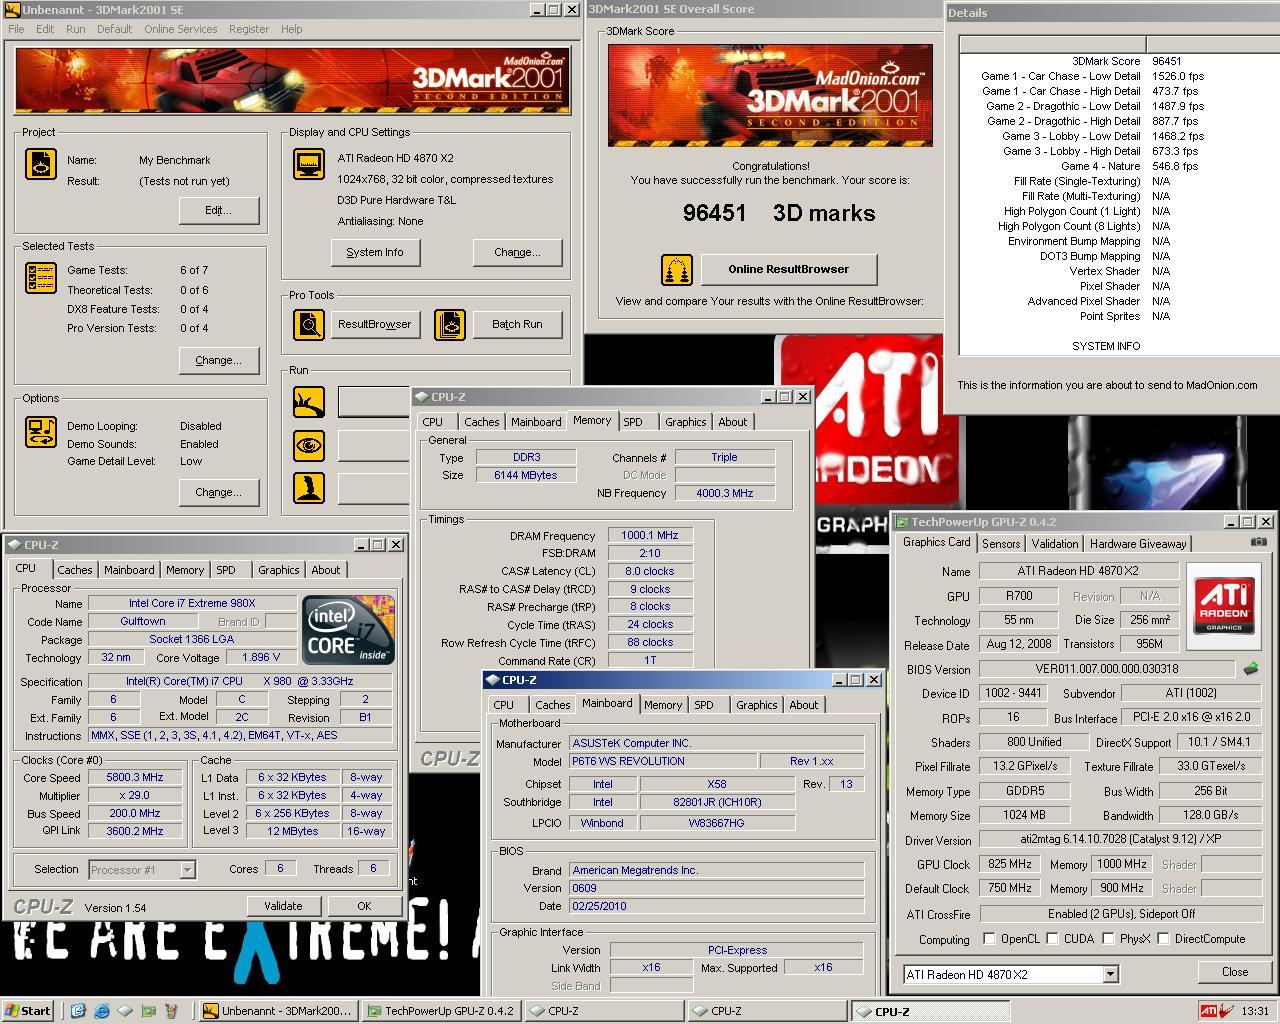Switch to Hardware Giveaway tab in GPU-Z

point(1138,544)
